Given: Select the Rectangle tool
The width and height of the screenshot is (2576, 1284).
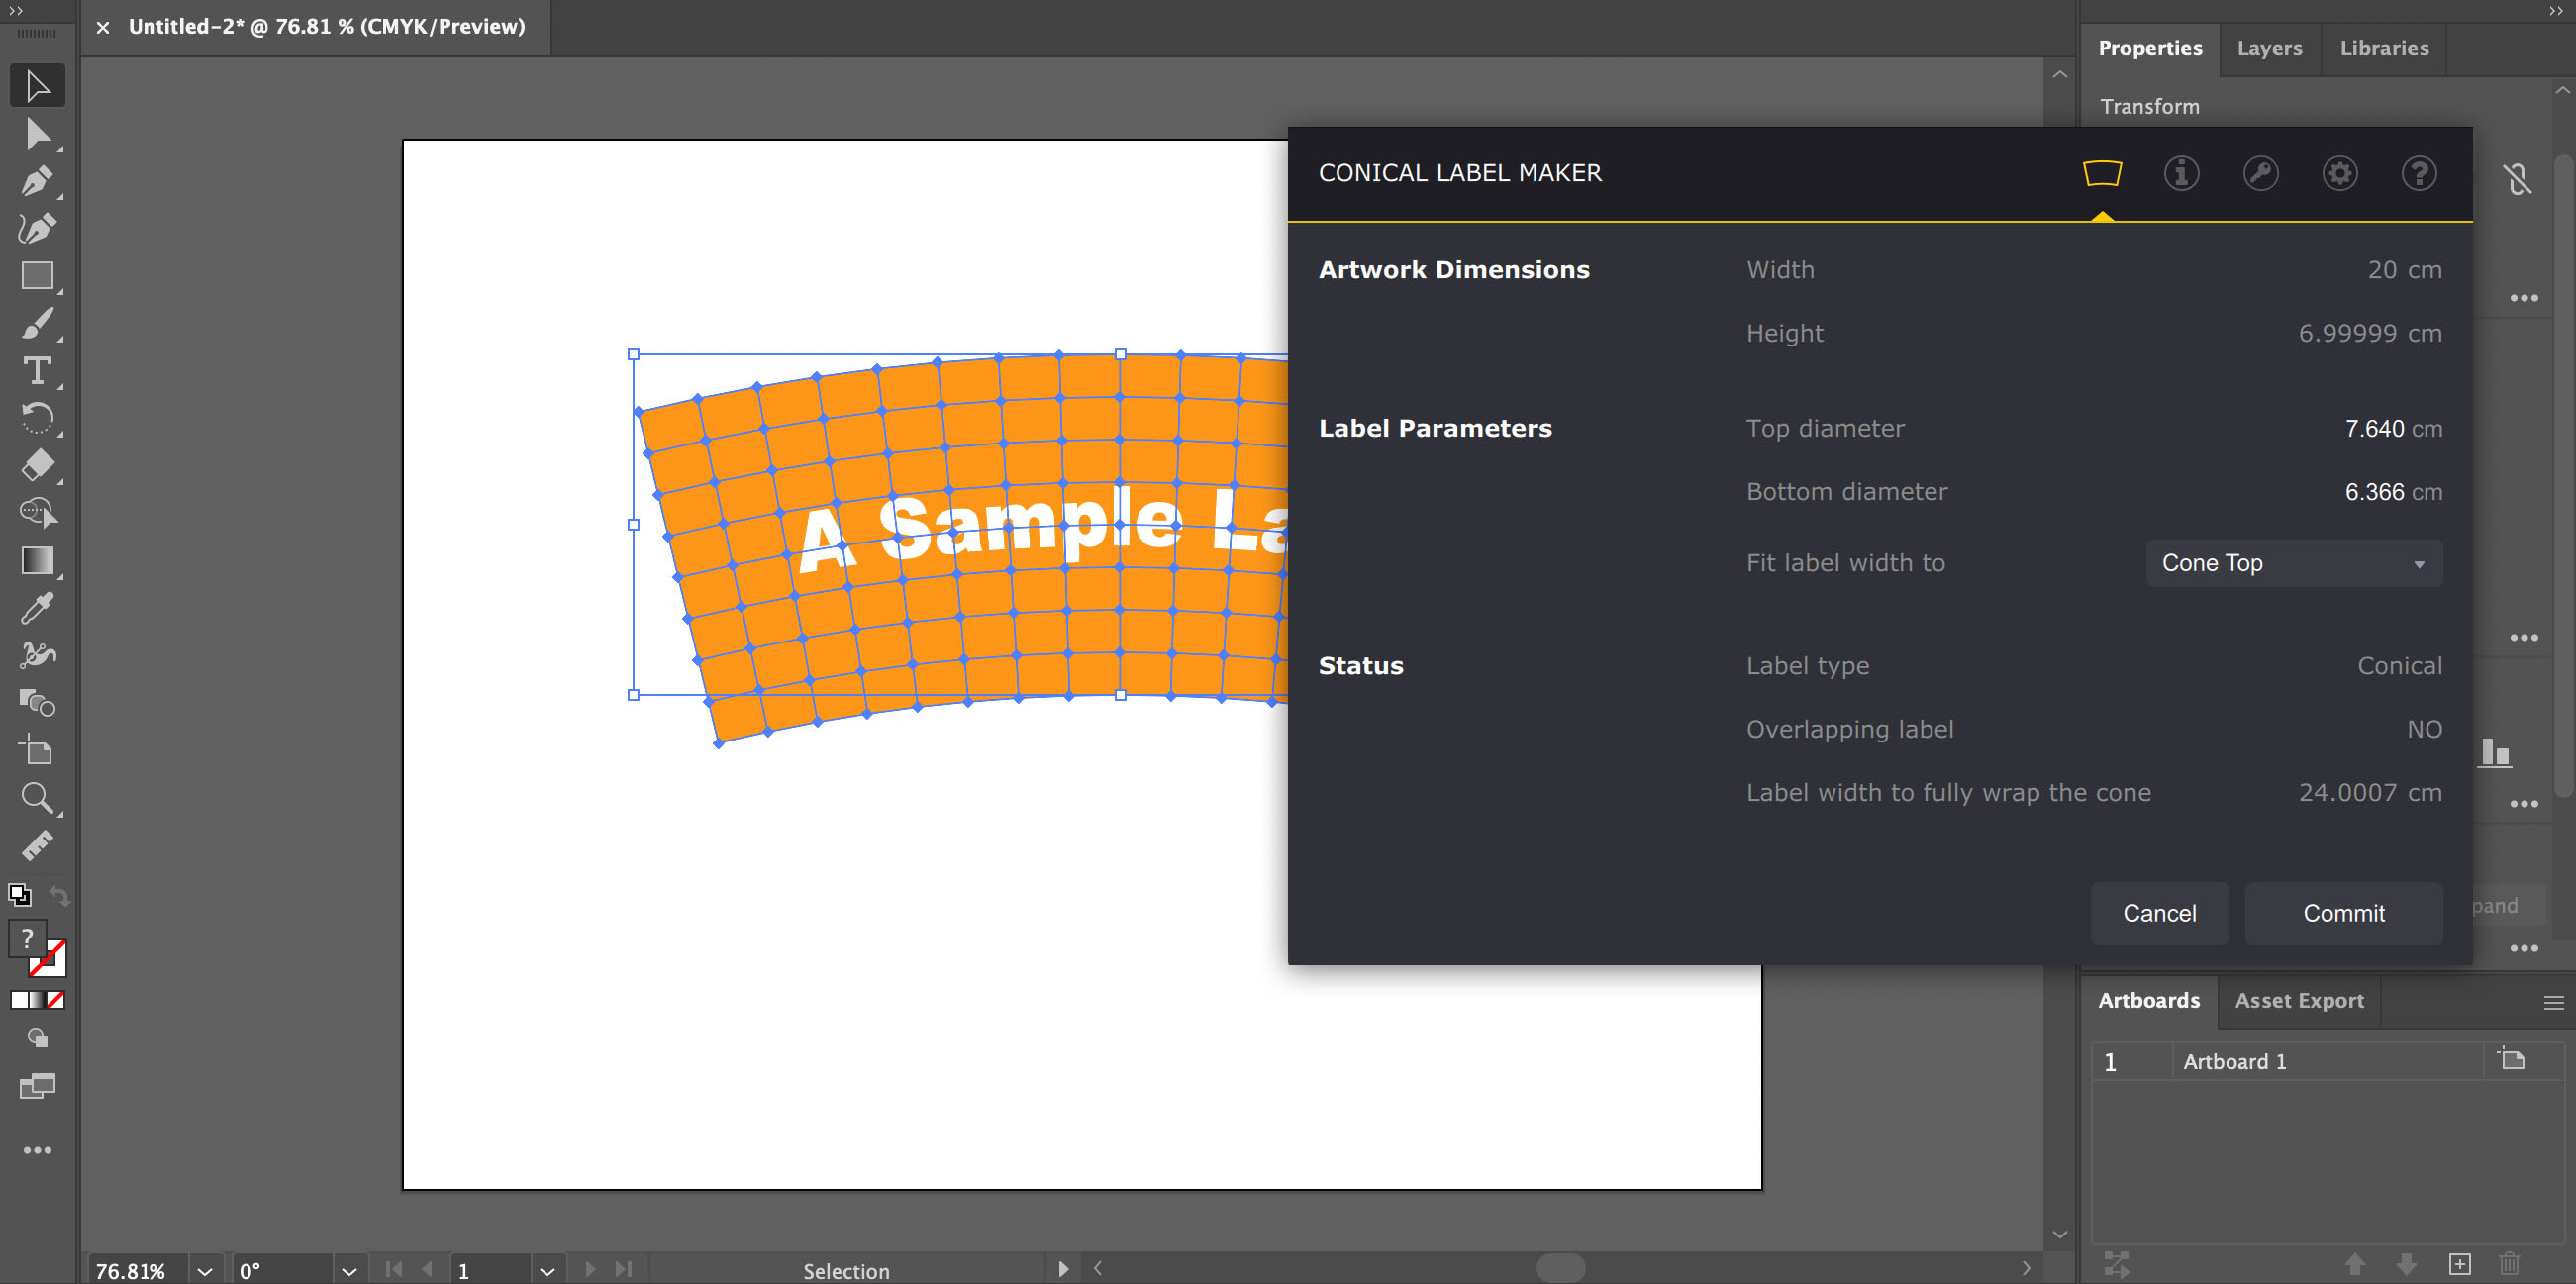Looking at the screenshot, I should coord(38,275).
